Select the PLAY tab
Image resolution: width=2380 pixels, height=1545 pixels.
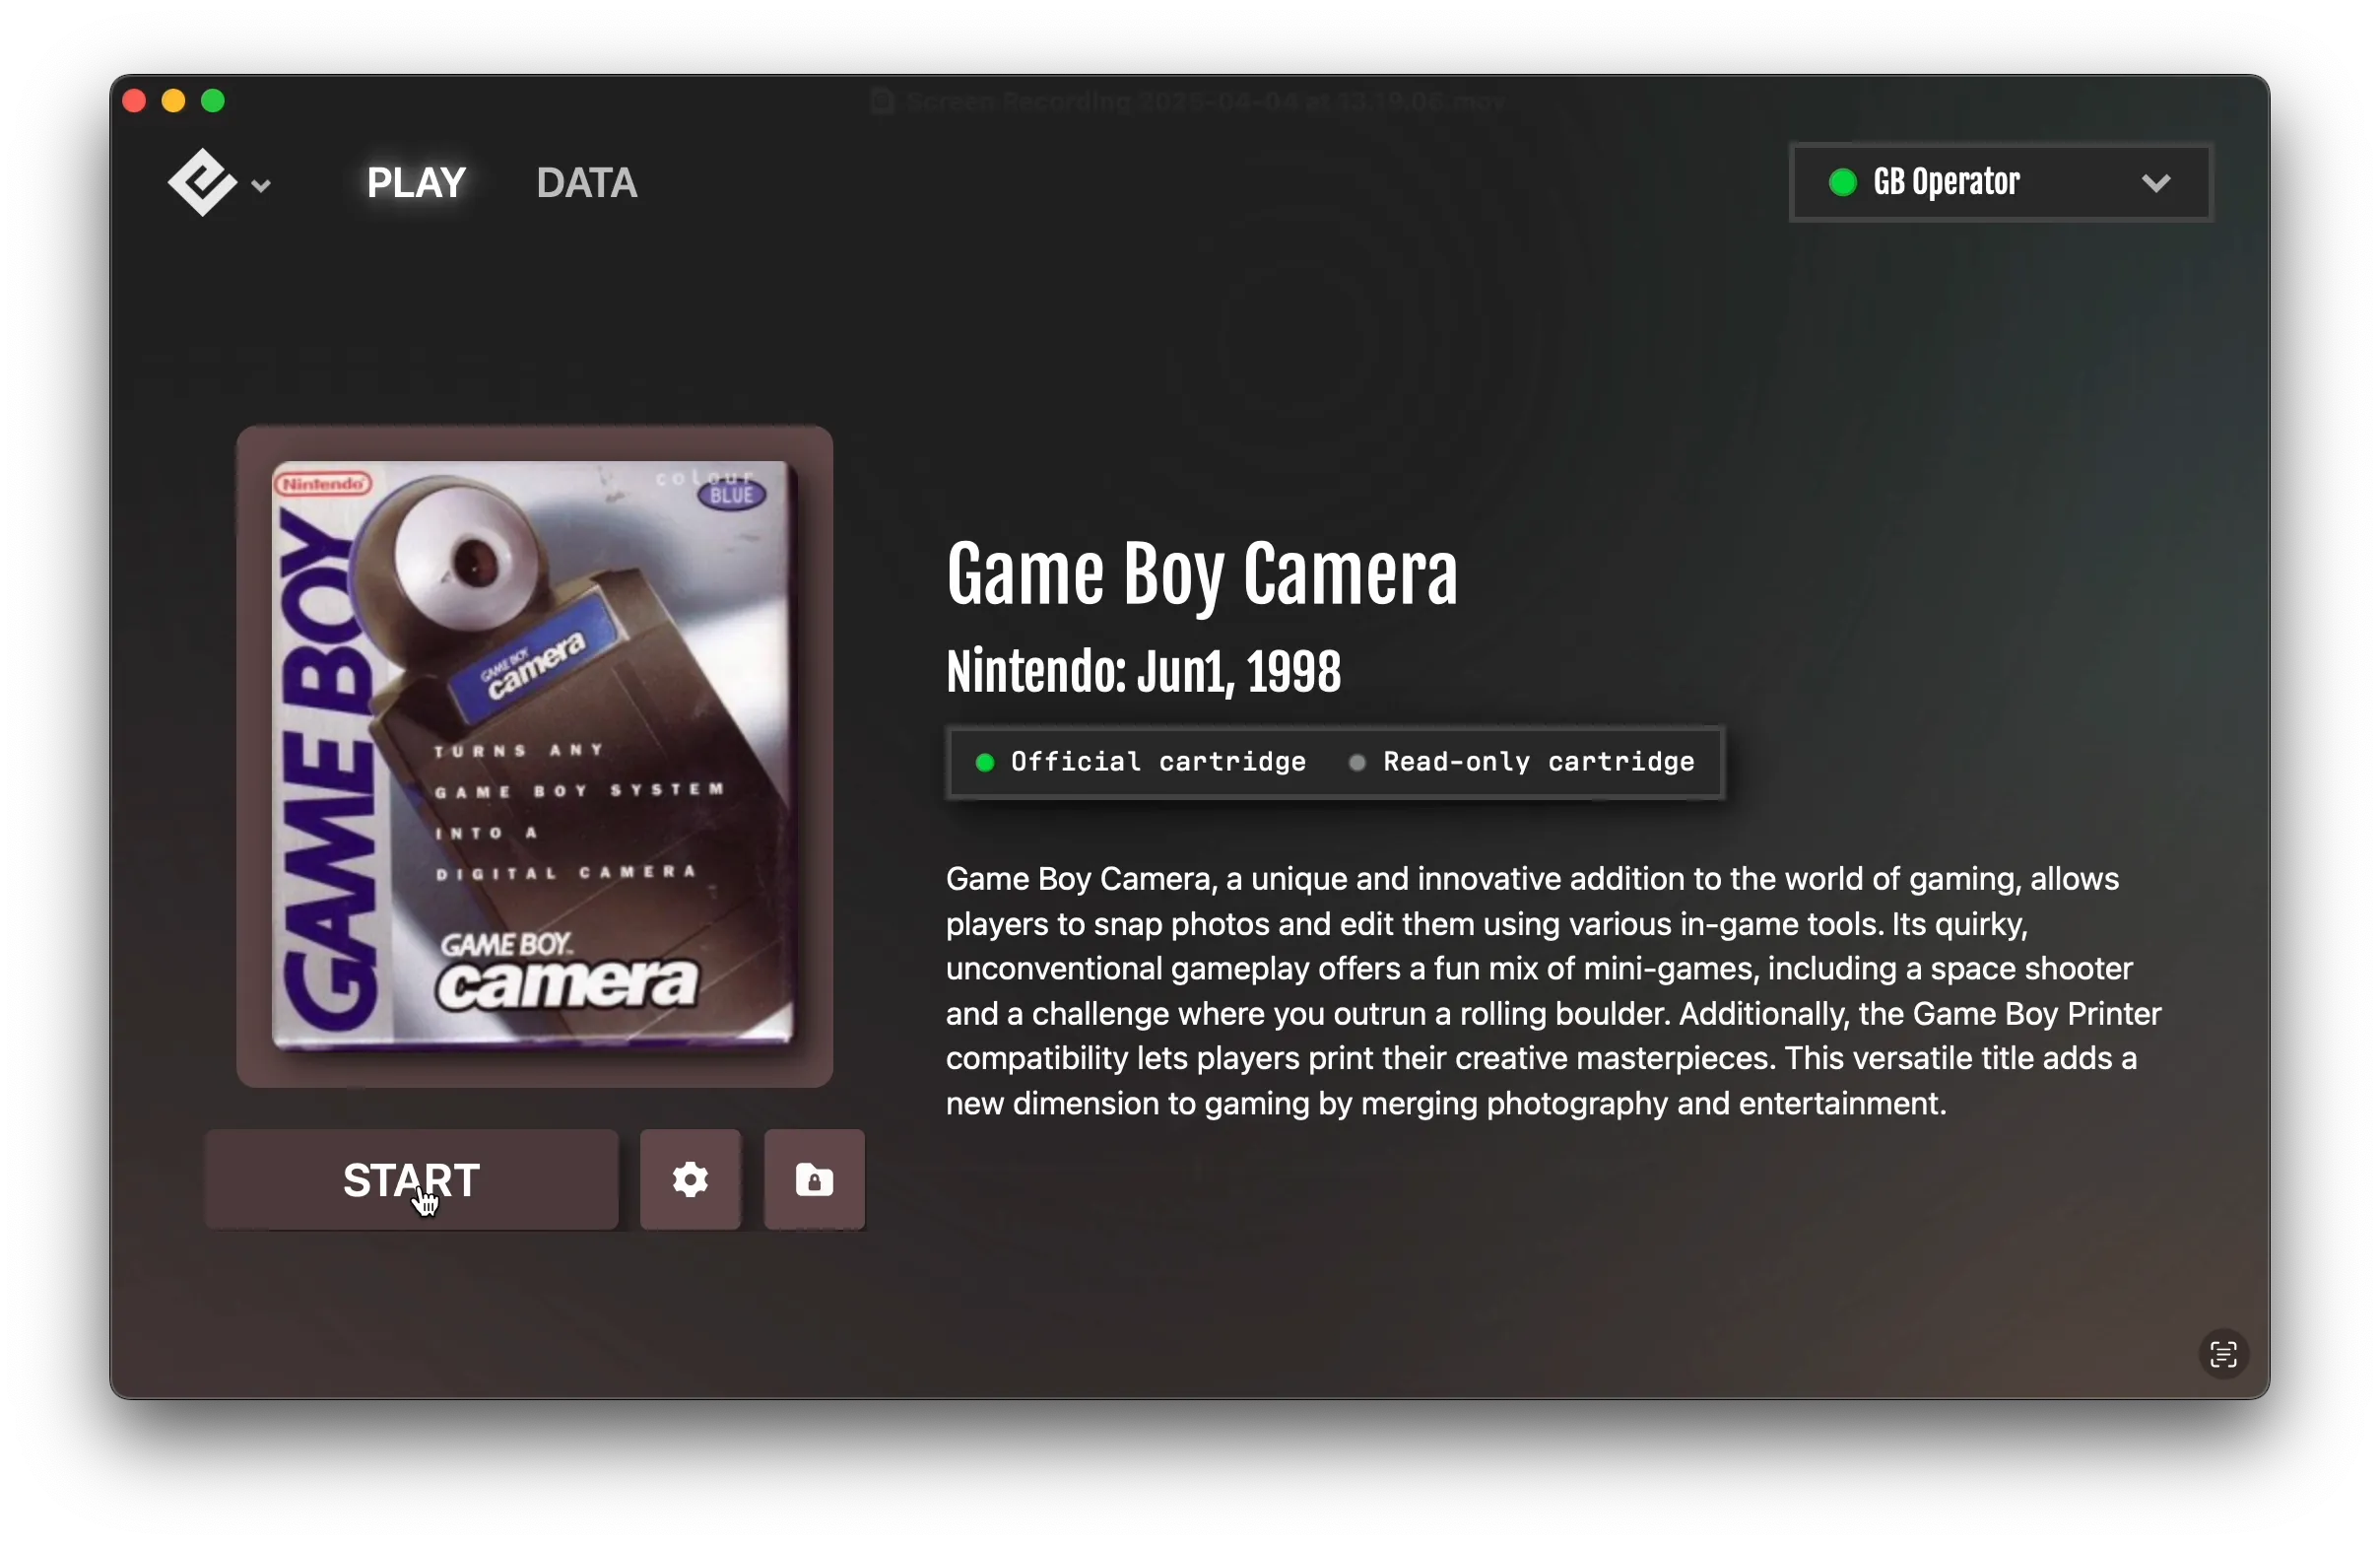(416, 182)
